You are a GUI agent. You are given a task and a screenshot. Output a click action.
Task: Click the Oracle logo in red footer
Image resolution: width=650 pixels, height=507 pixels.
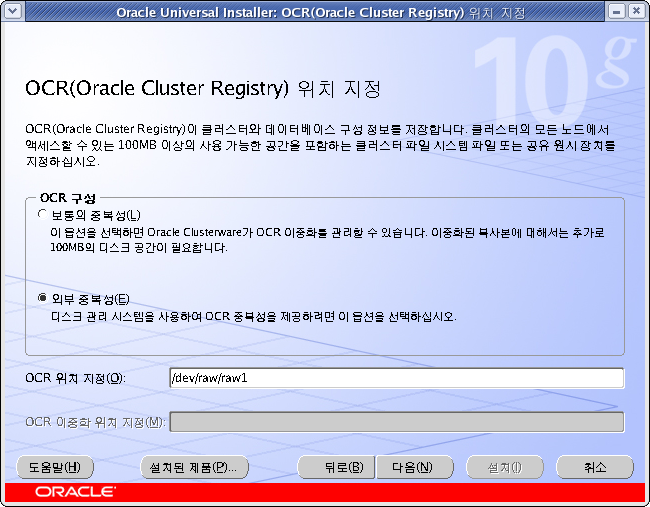pyautogui.click(x=75, y=492)
